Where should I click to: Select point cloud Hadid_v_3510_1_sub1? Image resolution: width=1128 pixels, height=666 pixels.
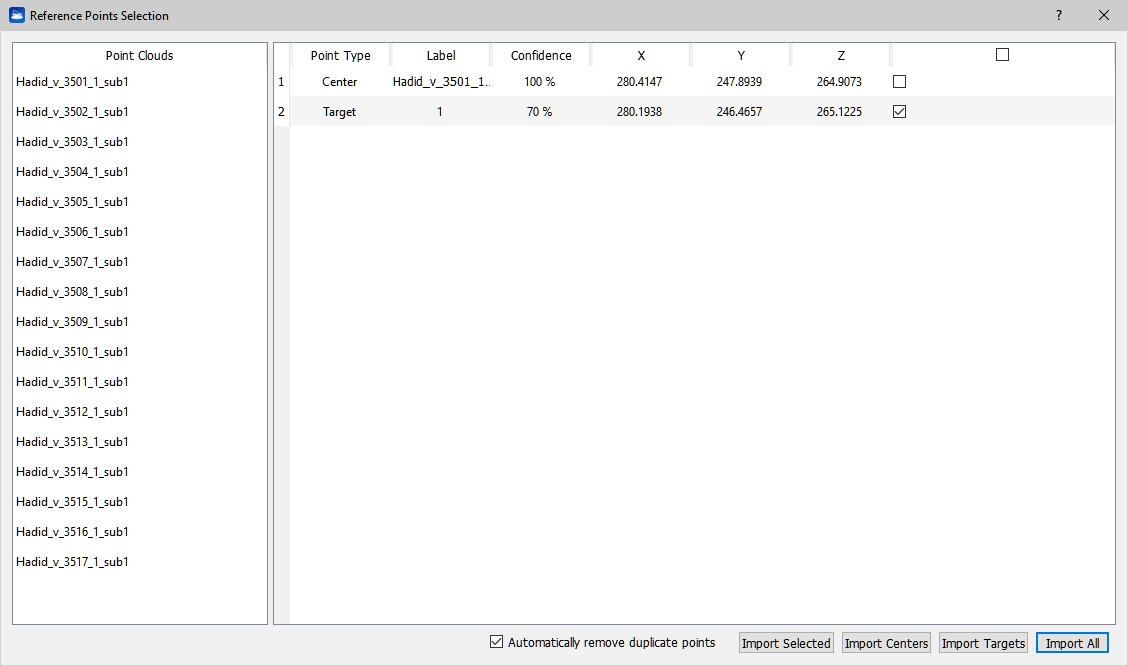tap(72, 352)
